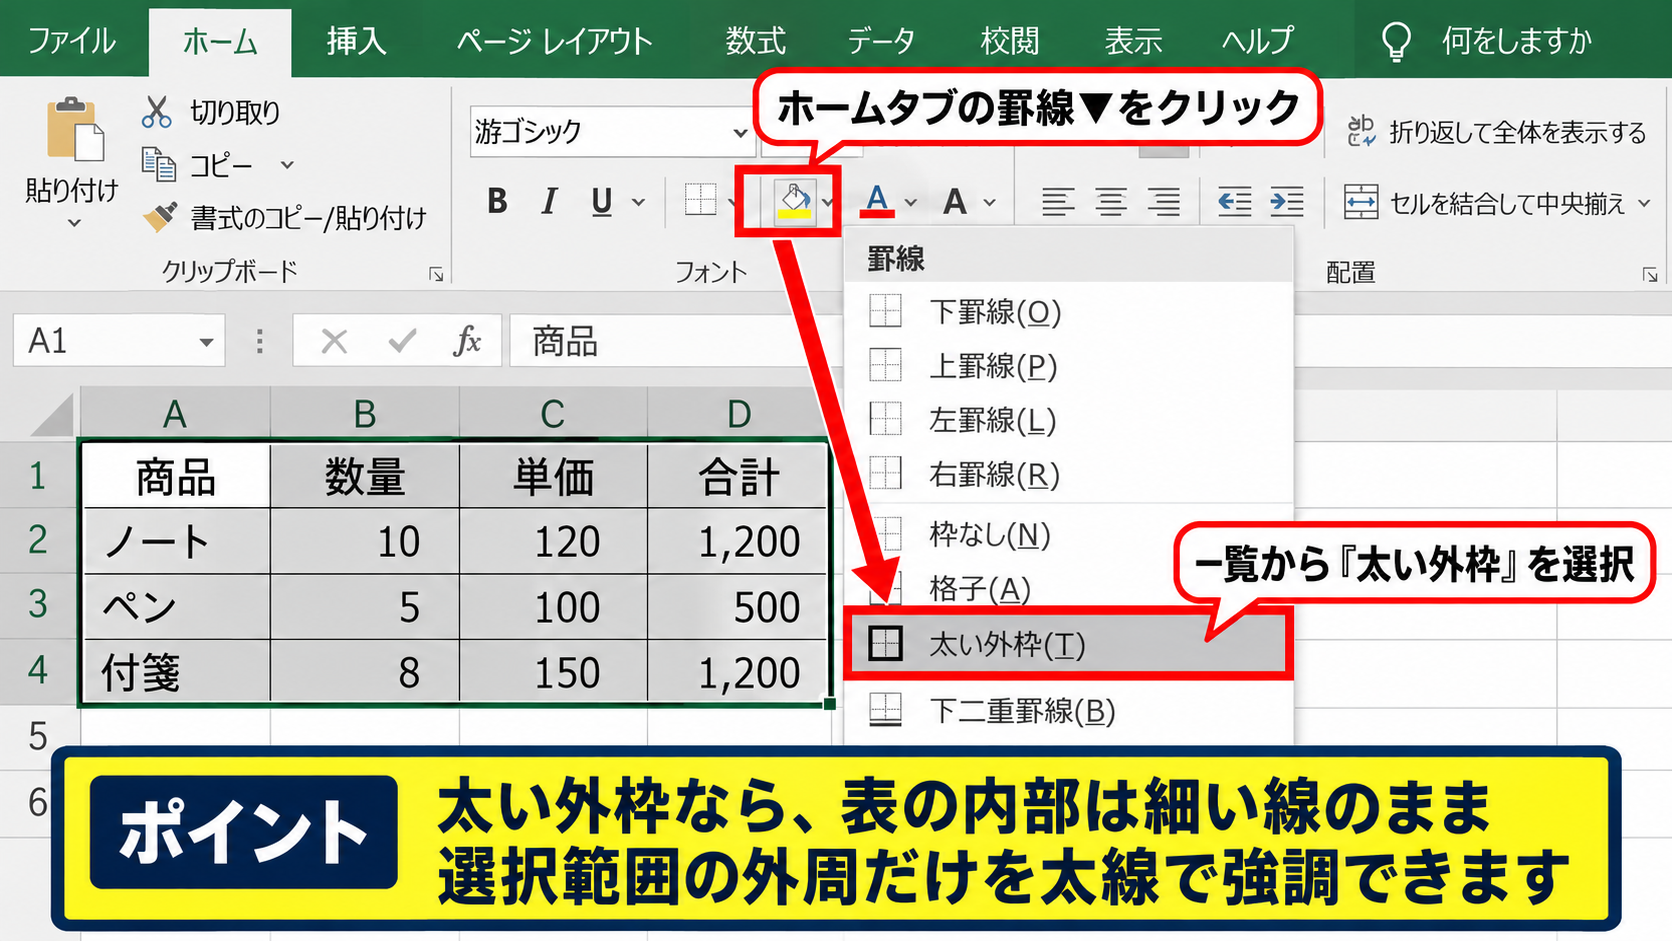Toggle Italic formatting
The image size is (1672, 941).
coord(548,202)
